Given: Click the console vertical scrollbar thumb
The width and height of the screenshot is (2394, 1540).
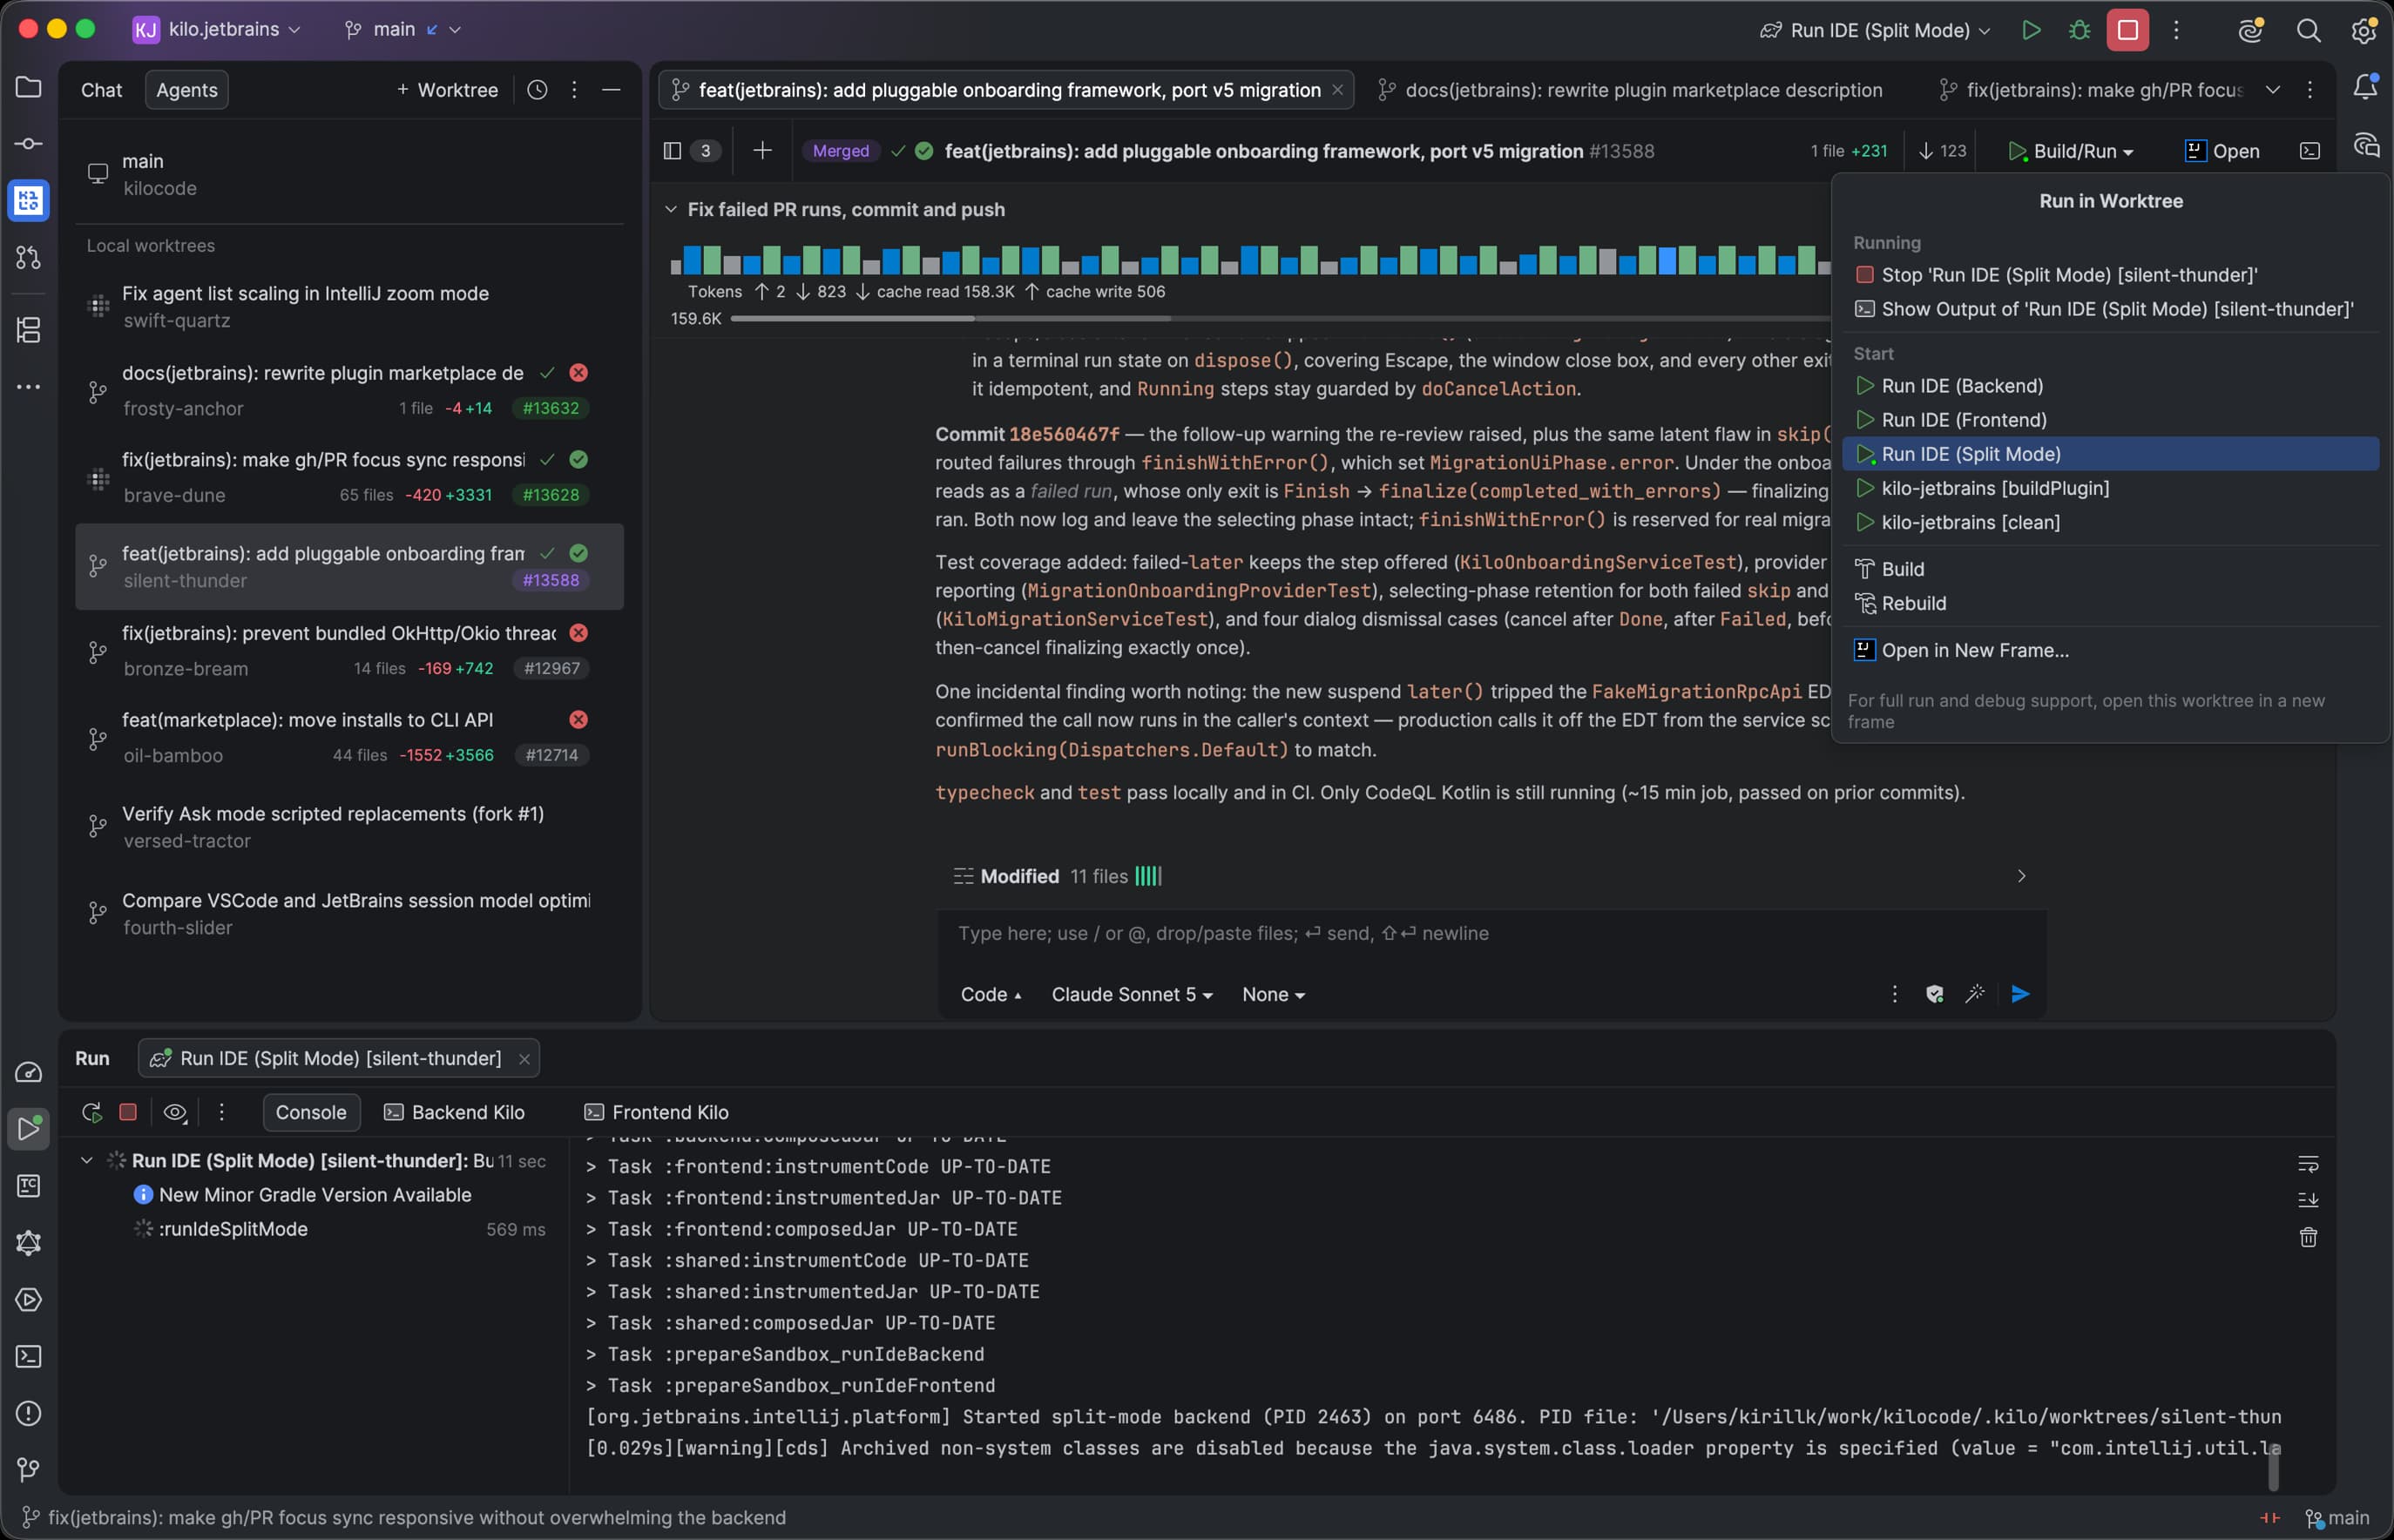Looking at the screenshot, I should [x=2273, y=1467].
